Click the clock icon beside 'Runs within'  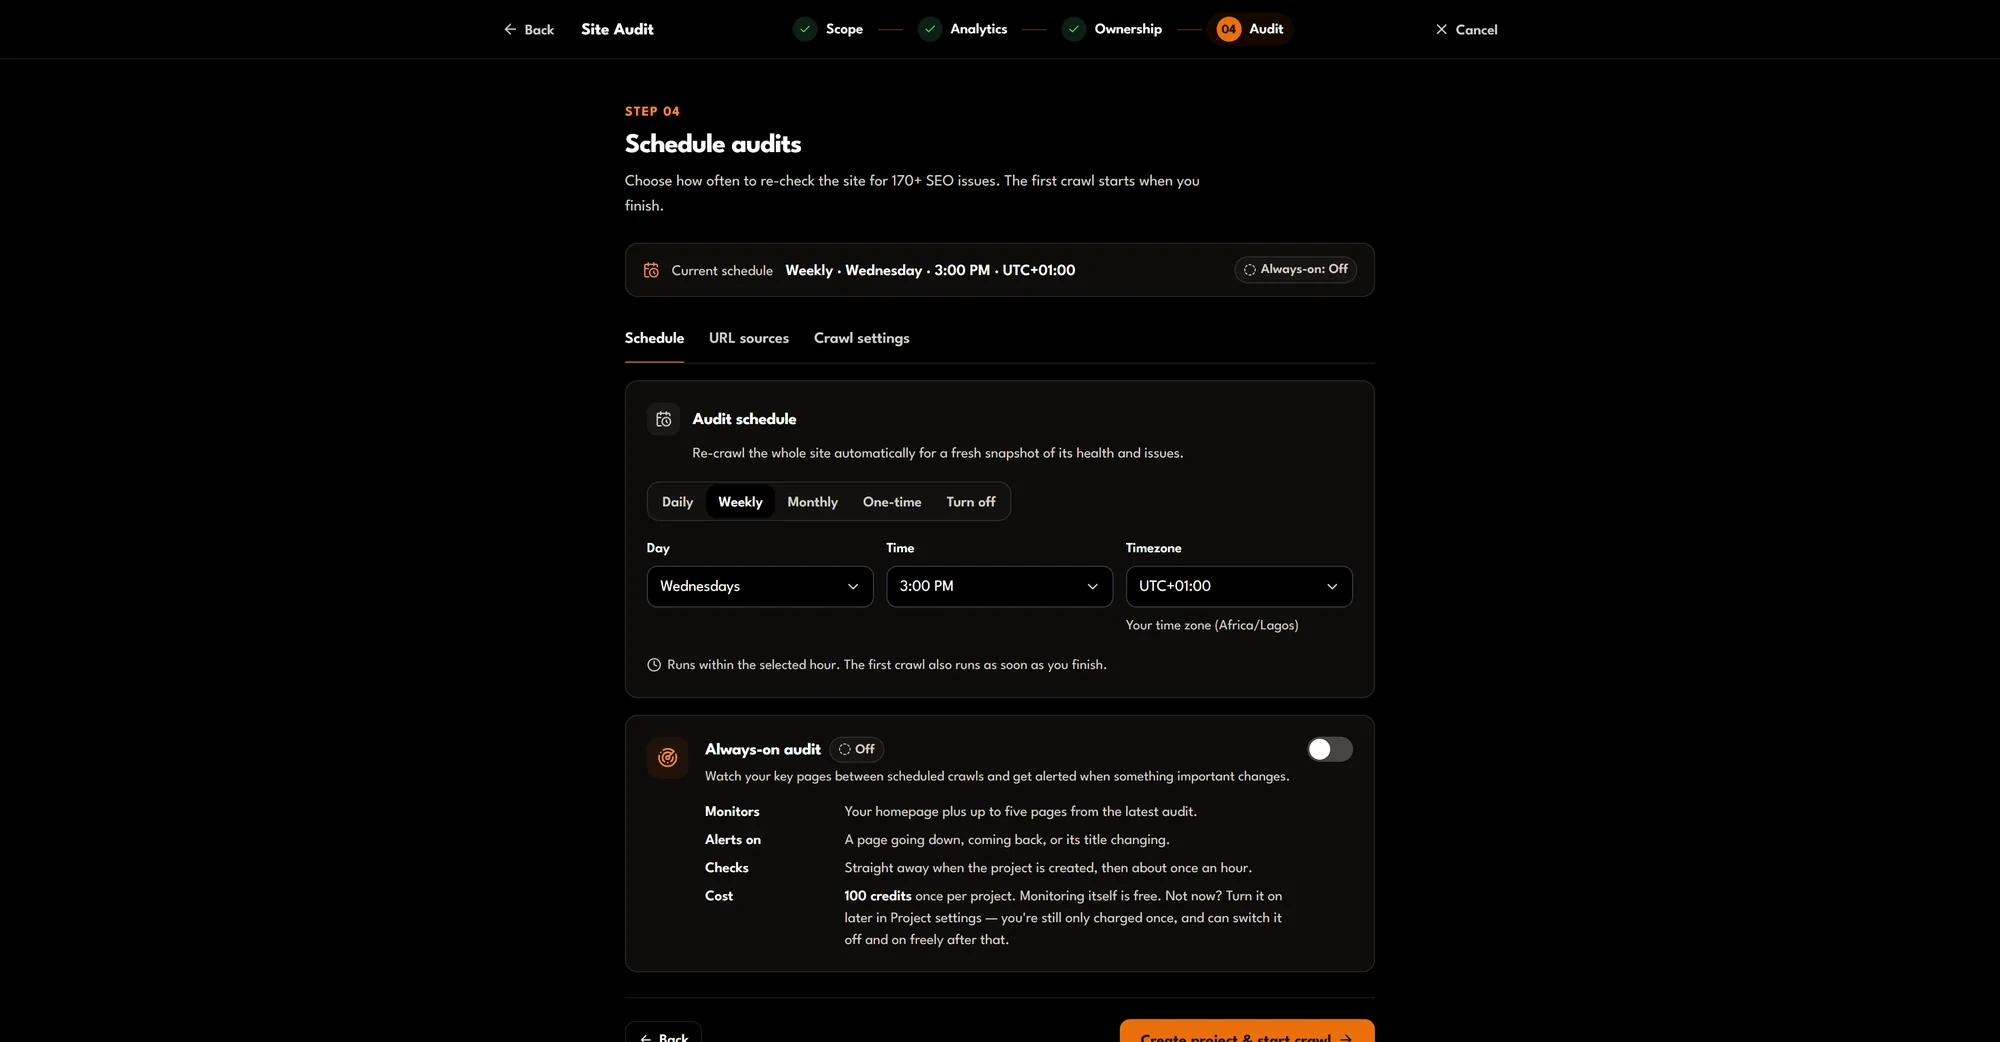pos(654,665)
